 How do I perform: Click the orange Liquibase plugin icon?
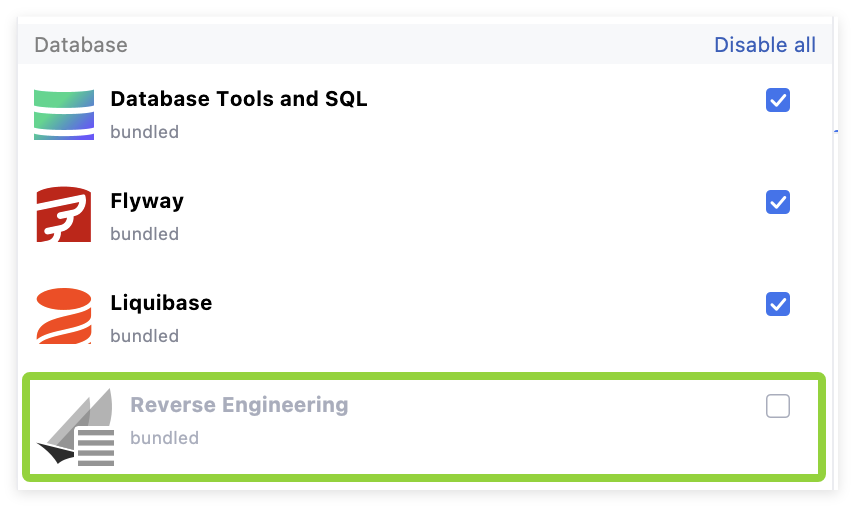[x=64, y=316]
